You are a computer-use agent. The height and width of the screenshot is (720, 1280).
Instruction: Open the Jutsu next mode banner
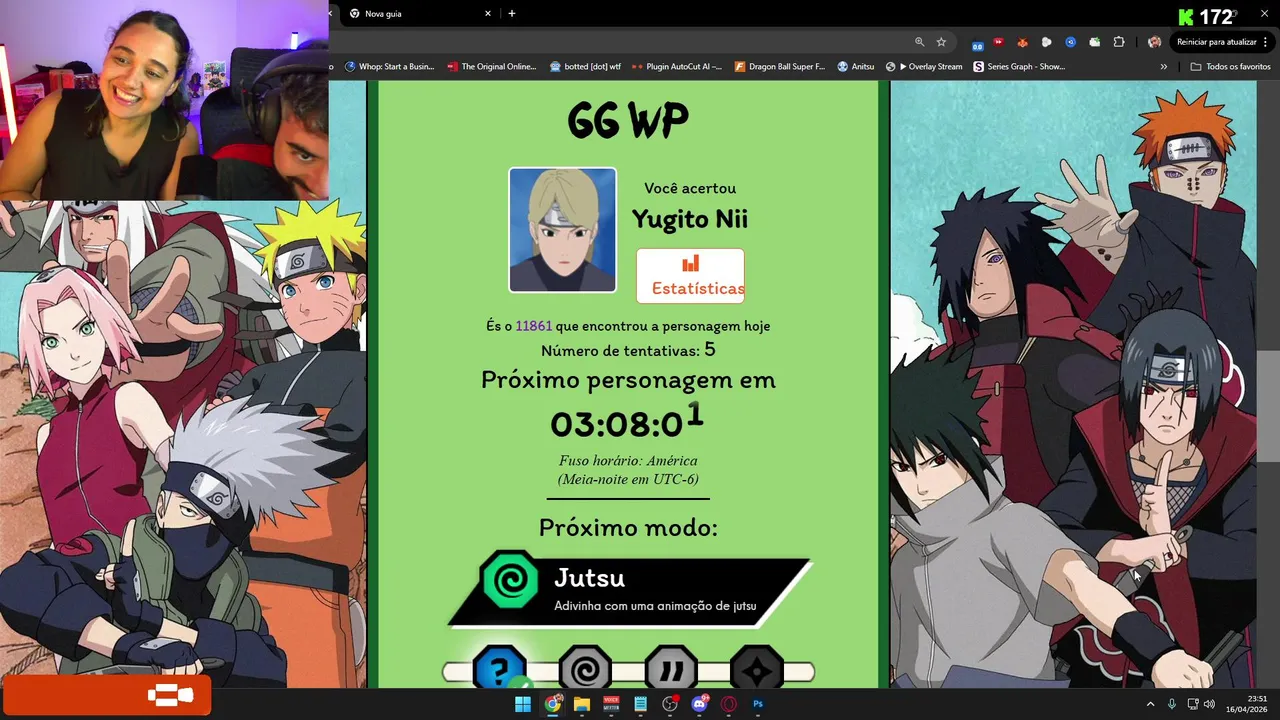(630, 590)
